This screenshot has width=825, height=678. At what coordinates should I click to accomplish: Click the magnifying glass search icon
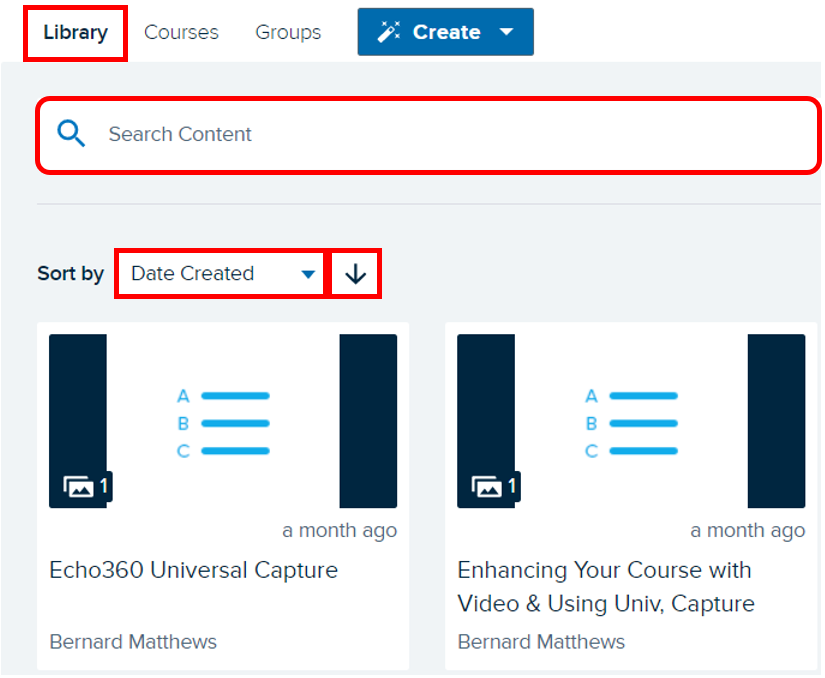coord(71,134)
